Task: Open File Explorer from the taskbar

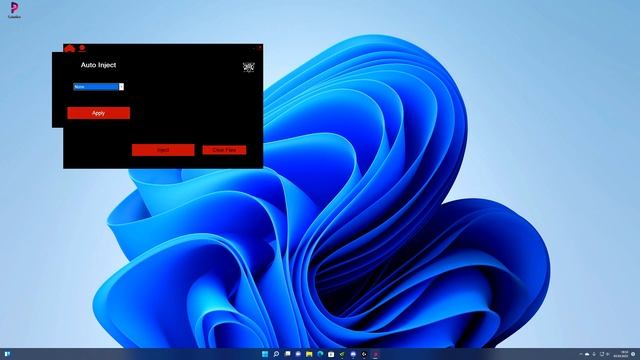Action: pyautogui.click(x=309, y=354)
